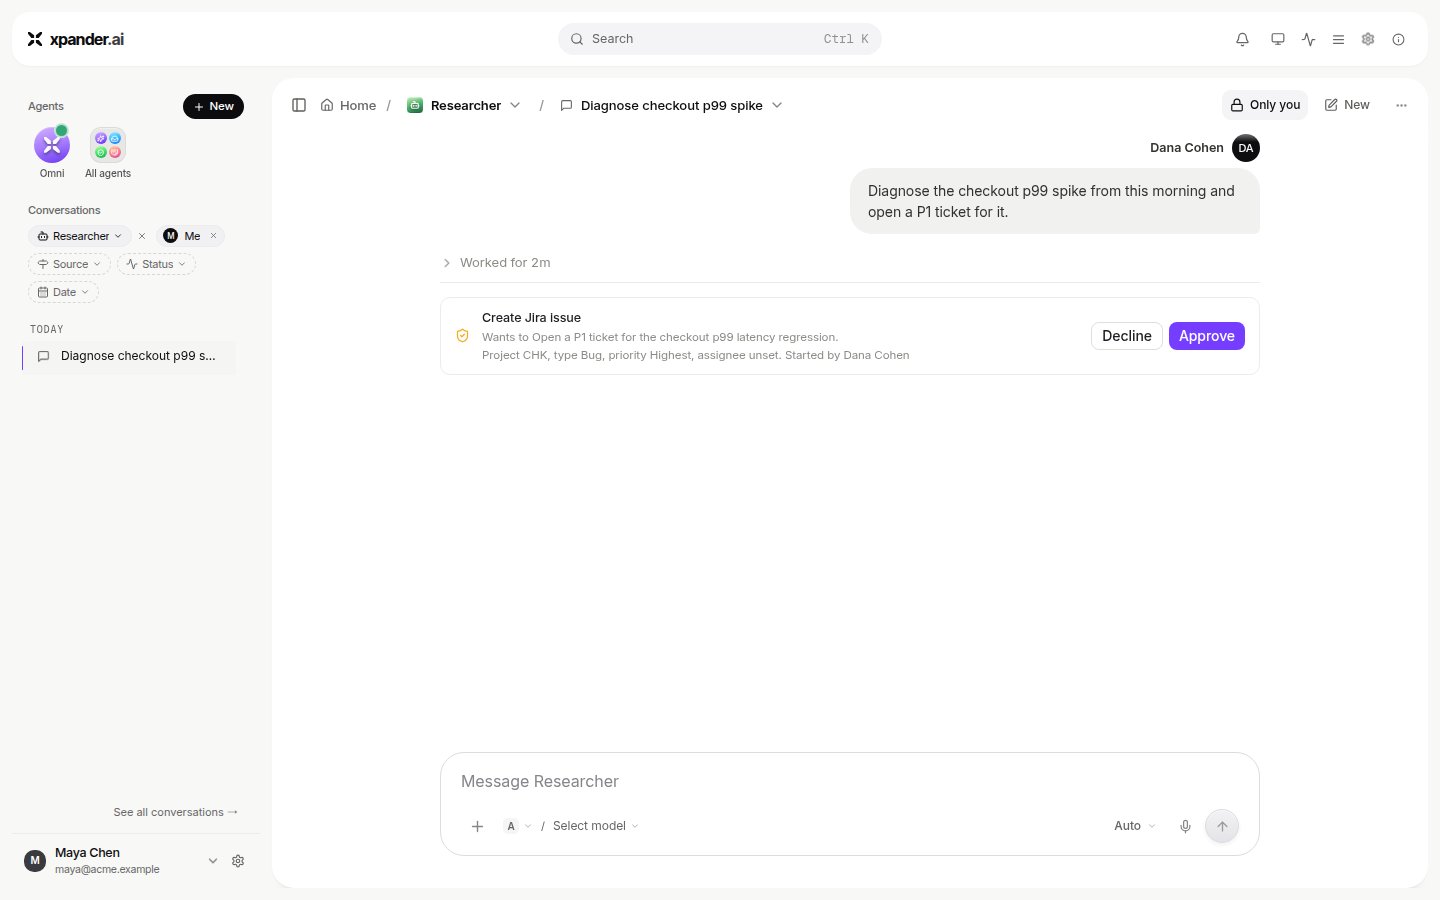Image resolution: width=1440 pixels, height=900 pixels.
Task: Start a New conversation from header
Action: (1347, 105)
